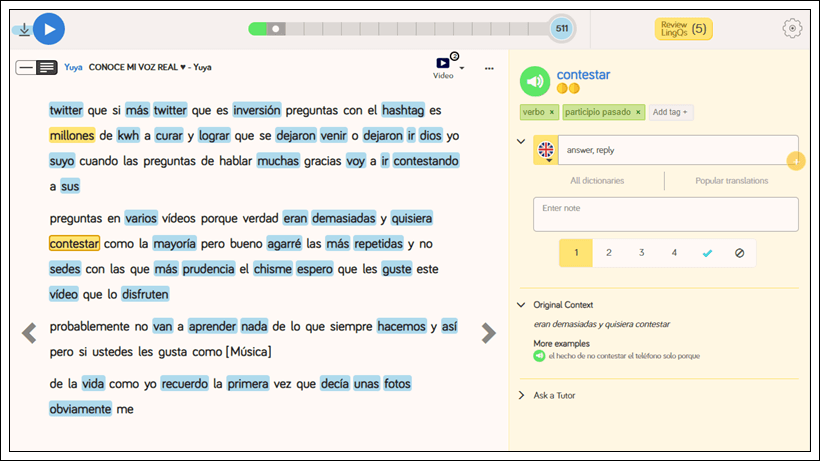Mark the word as ignored with the slash-circle icon
This screenshot has width=820, height=461.
[x=739, y=253]
